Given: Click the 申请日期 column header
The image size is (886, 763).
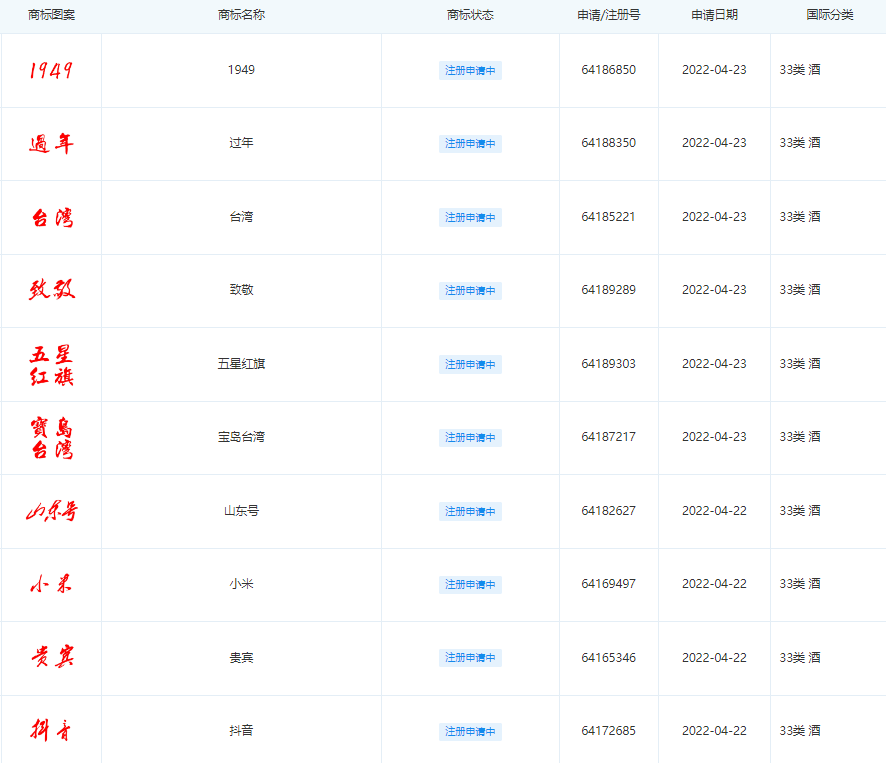Looking at the screenshot, I should (x=714, y=15).
